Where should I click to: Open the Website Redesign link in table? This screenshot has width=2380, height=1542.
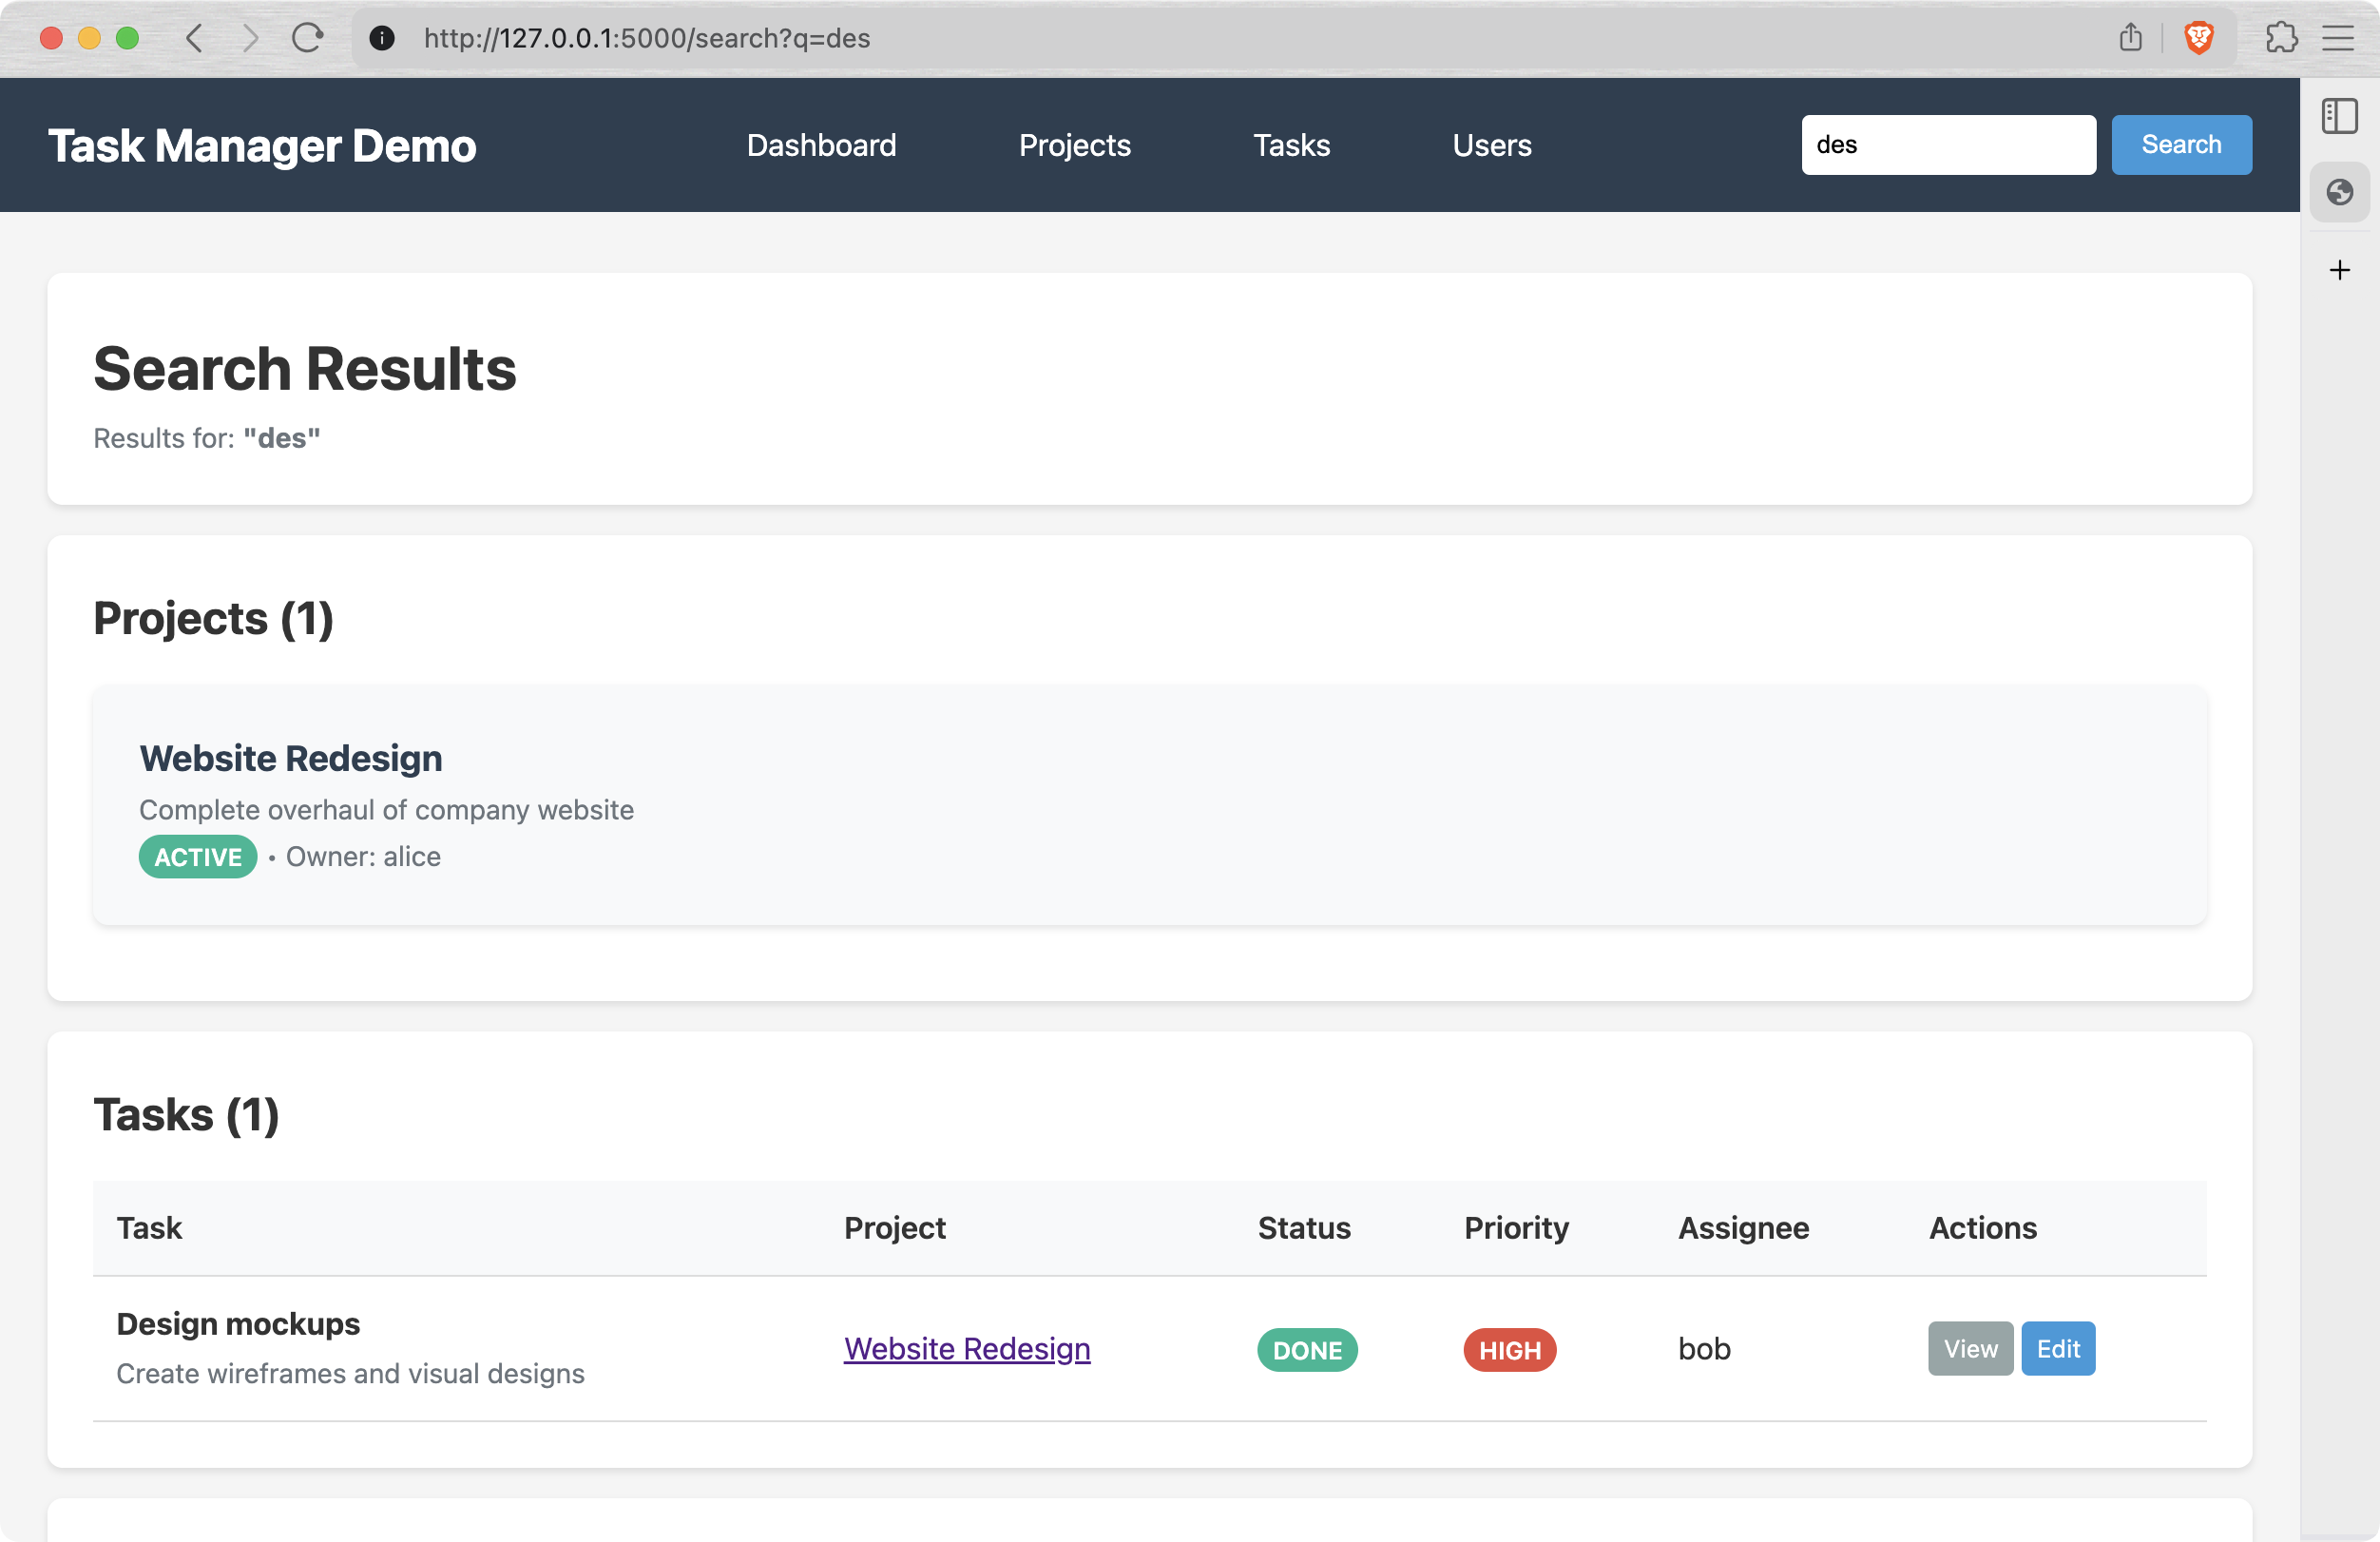coord(966,1349)
